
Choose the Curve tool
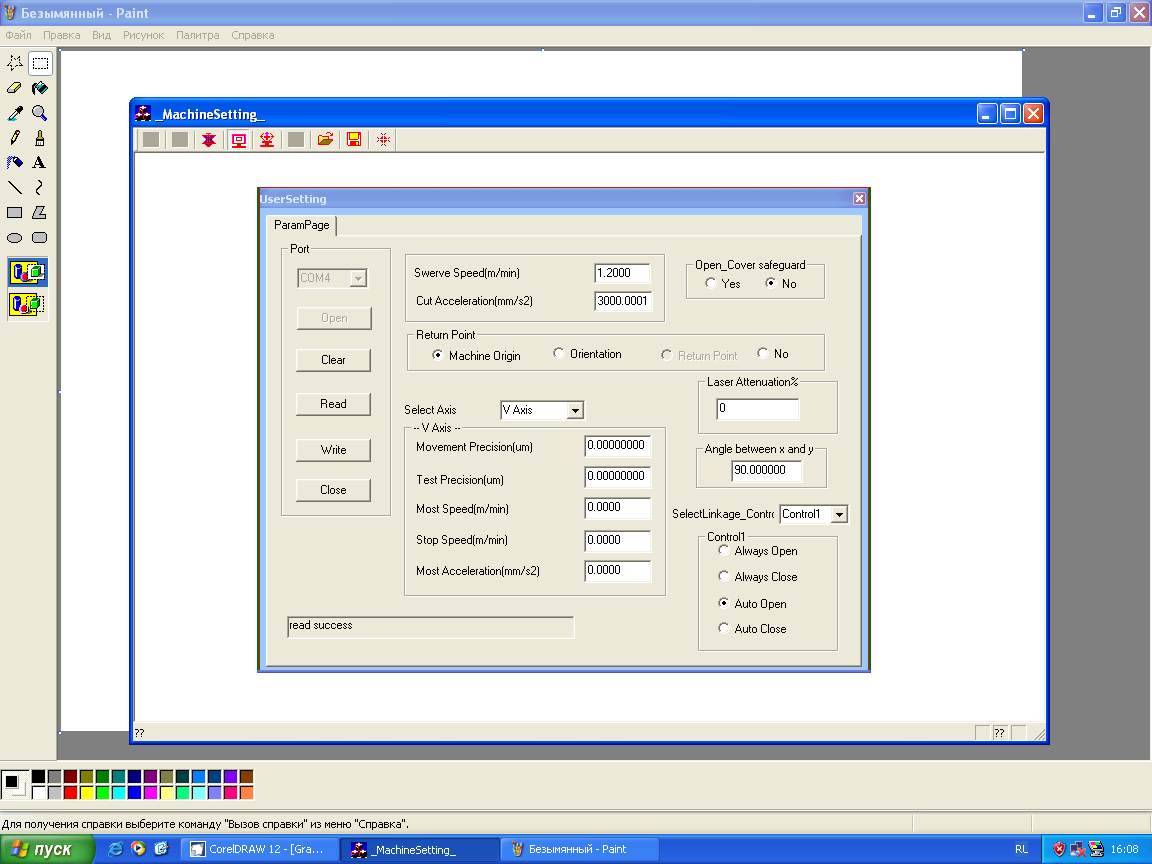pyautogui.click(x=39, y=187)
